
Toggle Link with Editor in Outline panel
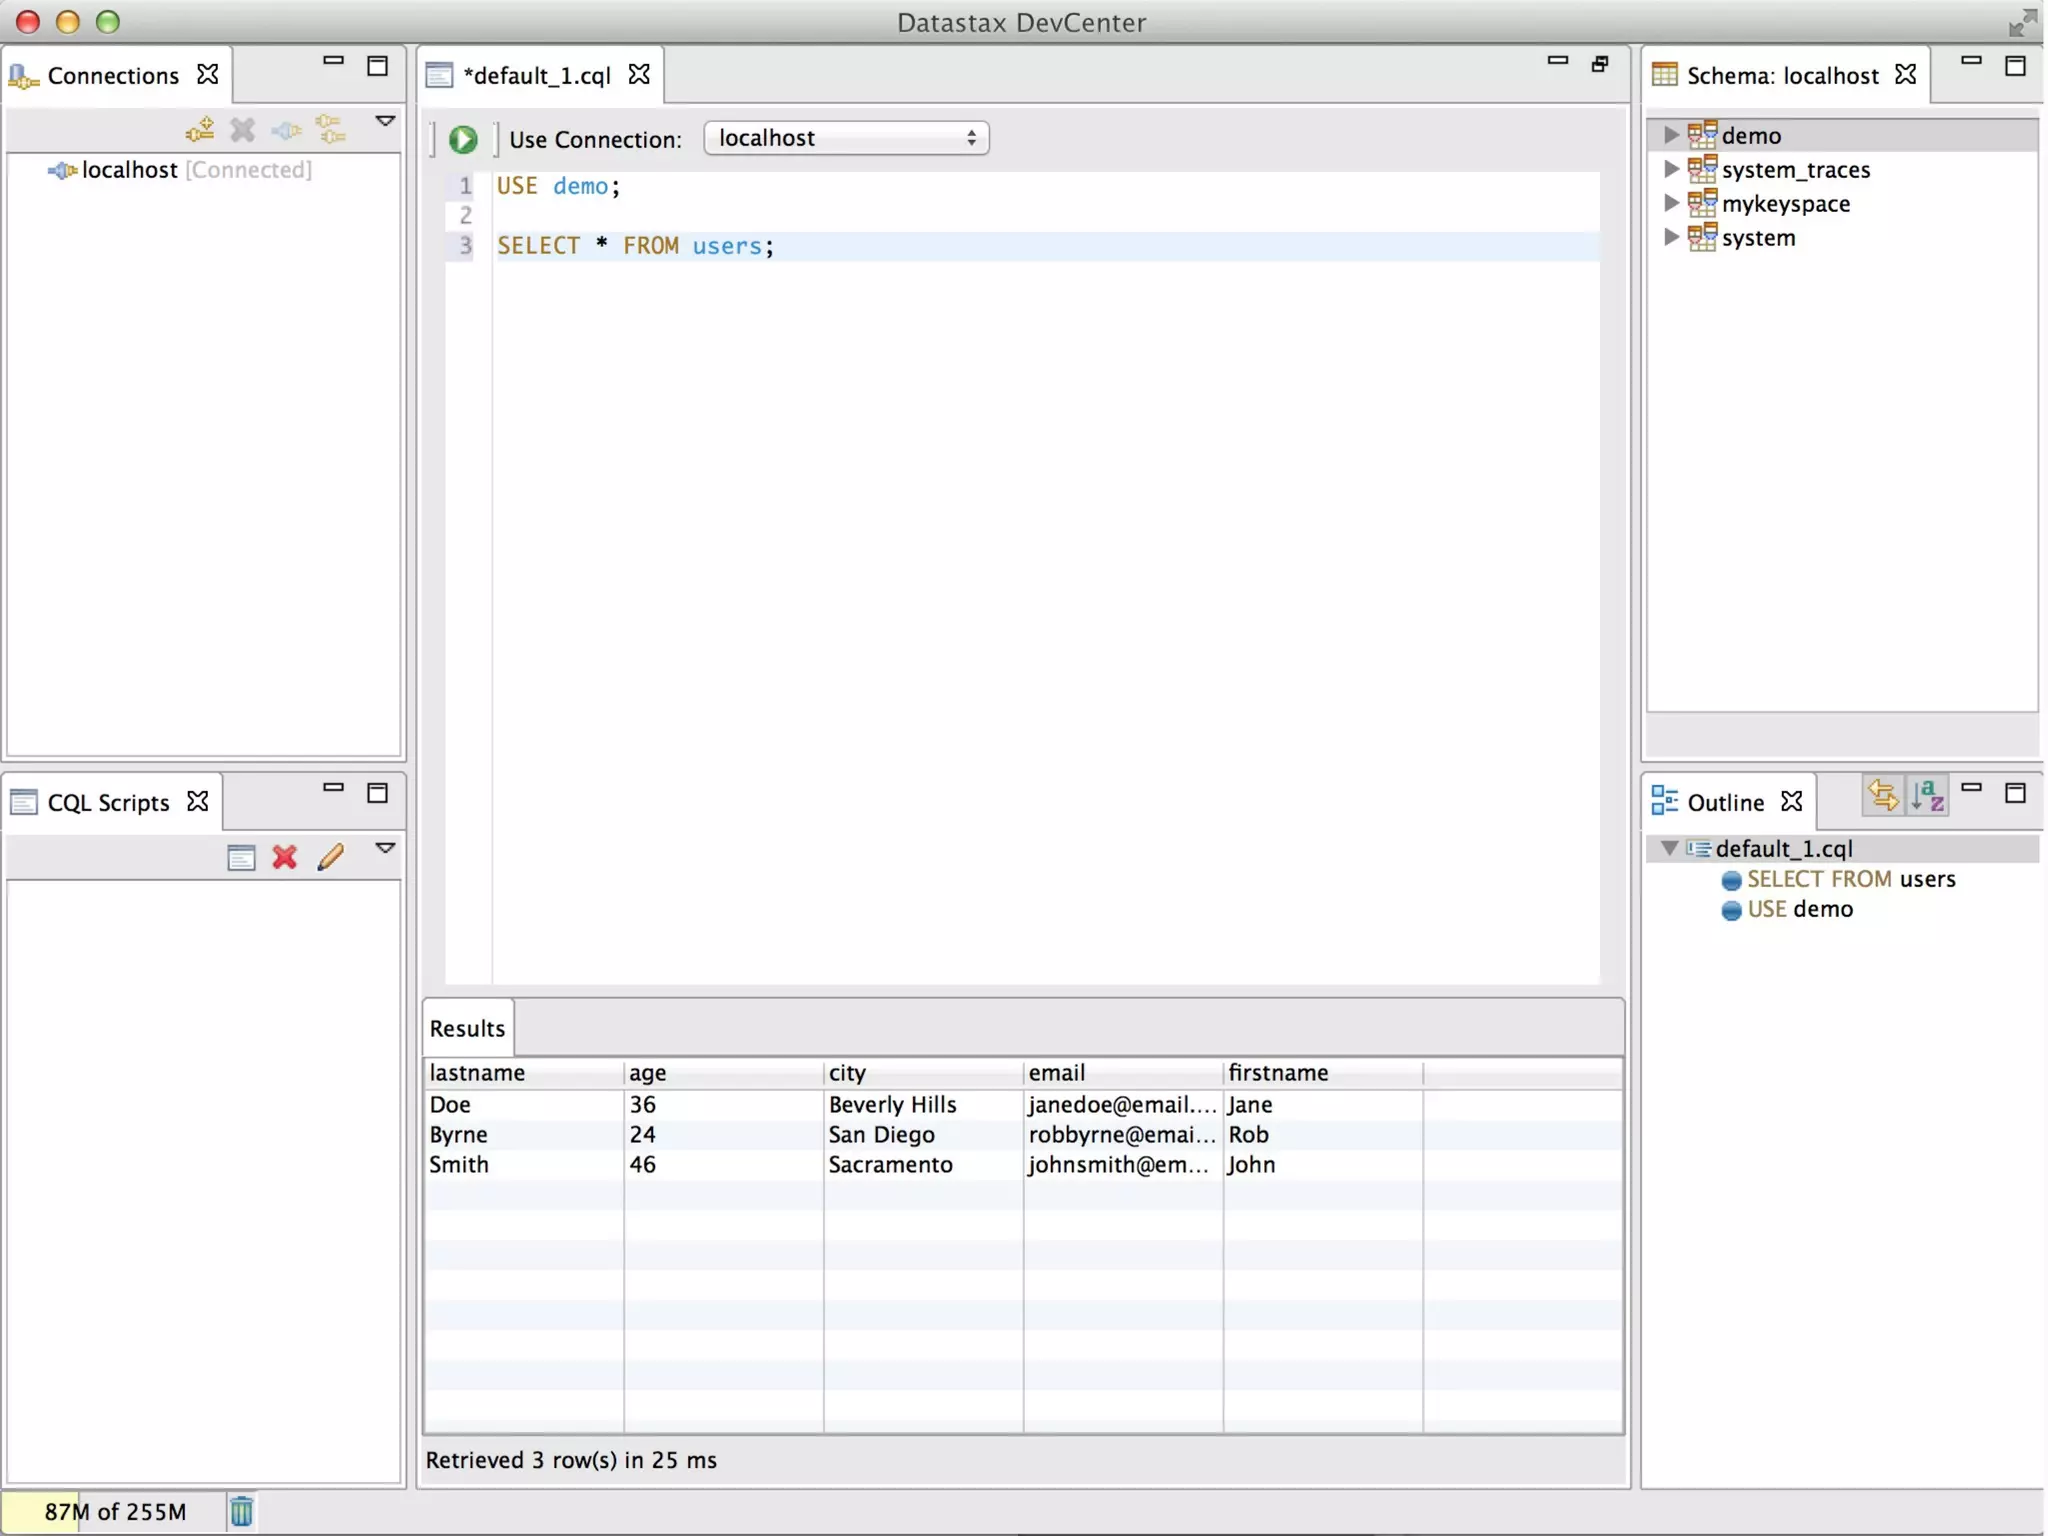pyautogui.click(x=1883, y=797)
